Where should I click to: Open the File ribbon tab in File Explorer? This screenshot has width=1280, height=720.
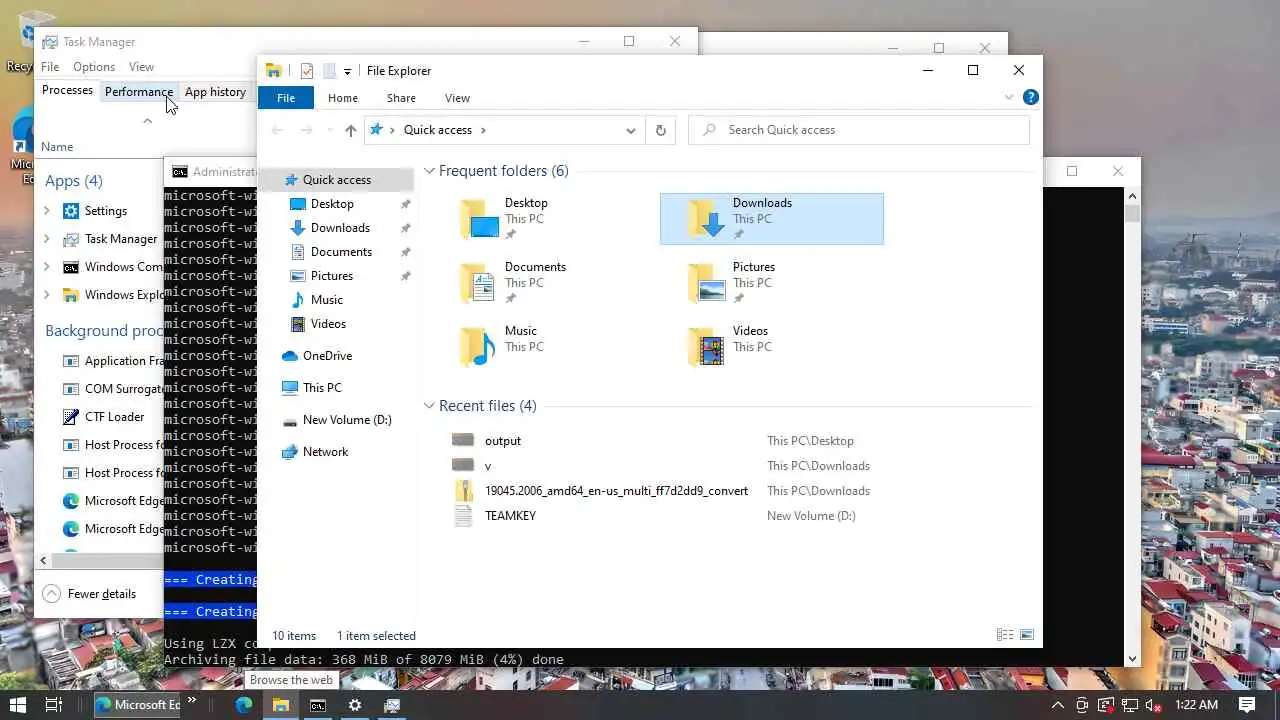[x=286, y=98]
